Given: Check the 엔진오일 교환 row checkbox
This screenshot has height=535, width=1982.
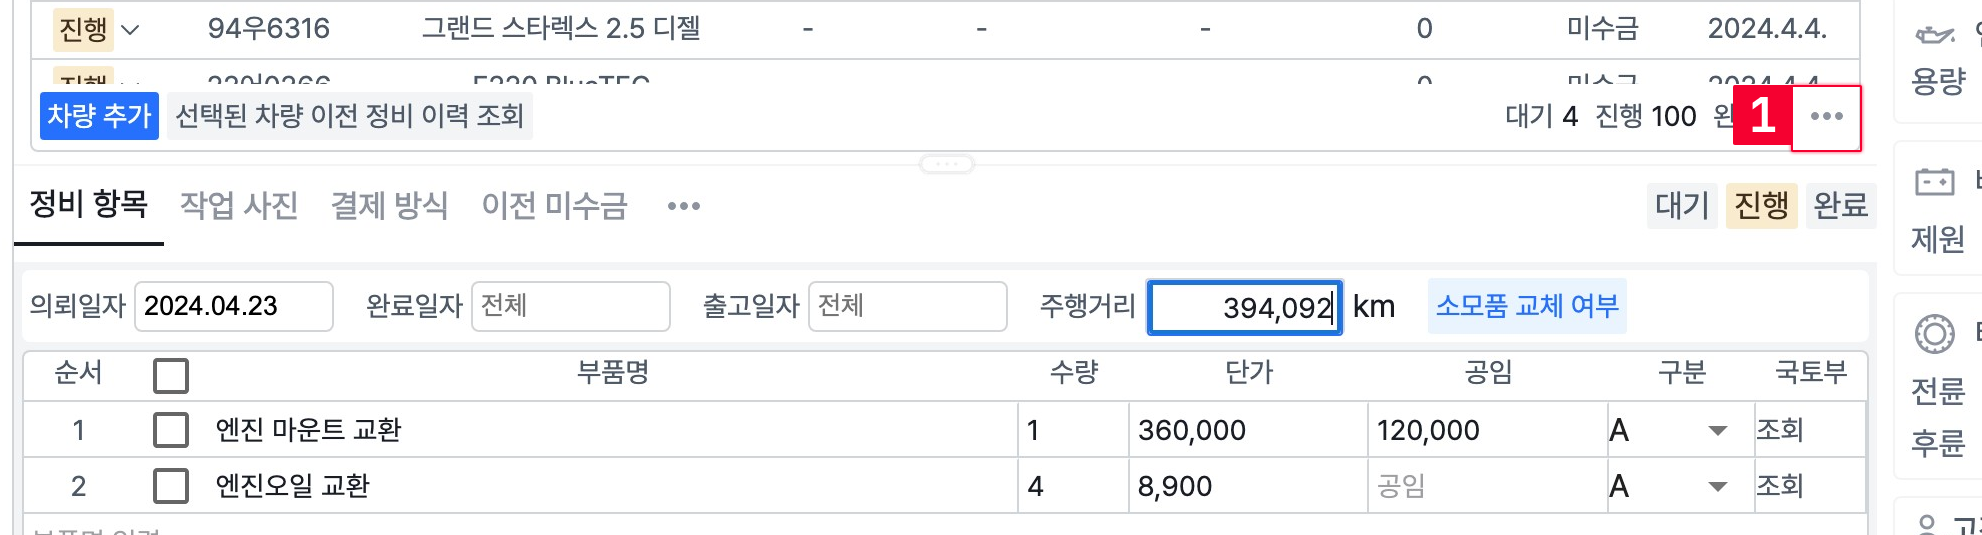Looking at the screenshot, I should click(171, 486).
